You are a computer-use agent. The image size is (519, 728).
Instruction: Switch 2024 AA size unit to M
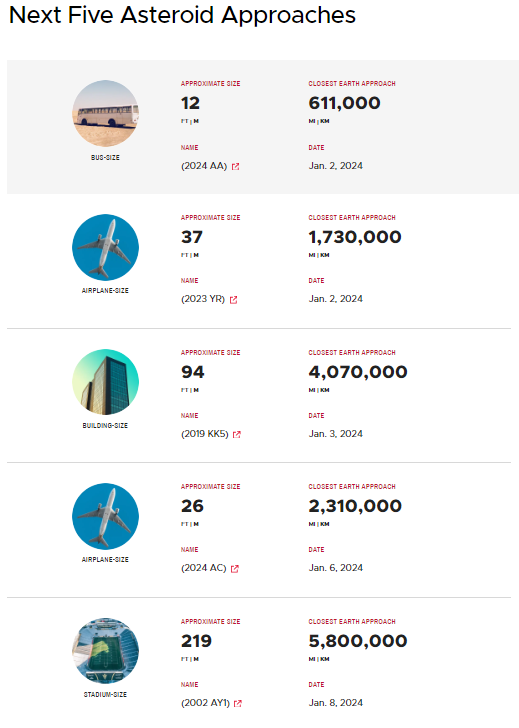click(x=196, y=121)
